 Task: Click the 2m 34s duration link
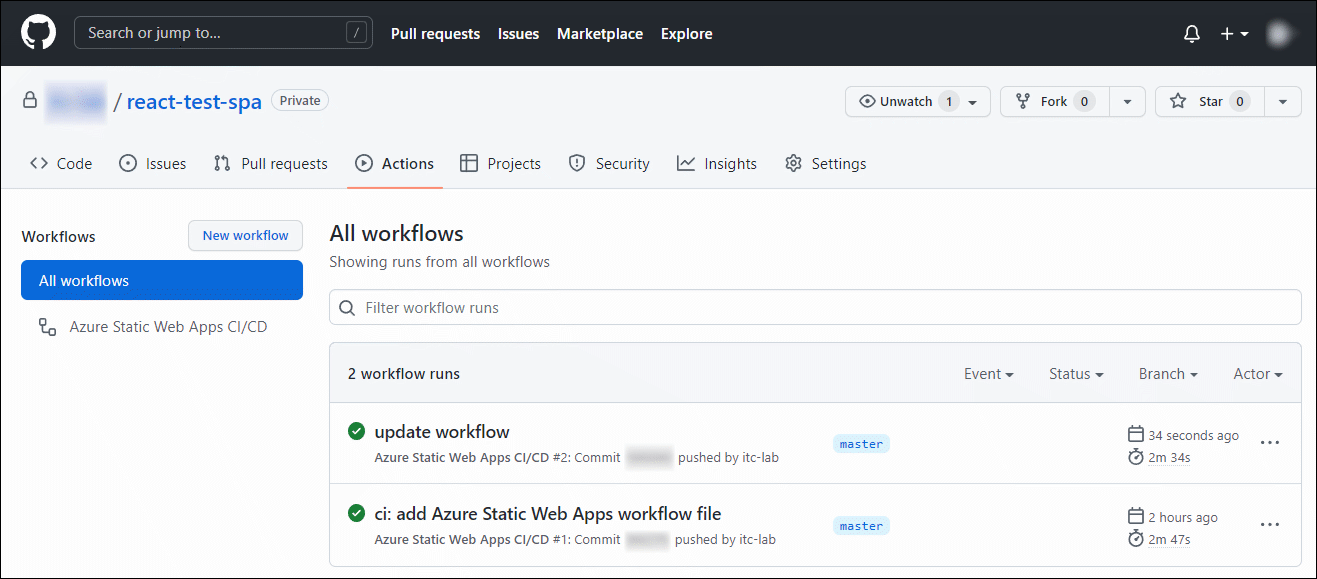tap(1169, 458)
